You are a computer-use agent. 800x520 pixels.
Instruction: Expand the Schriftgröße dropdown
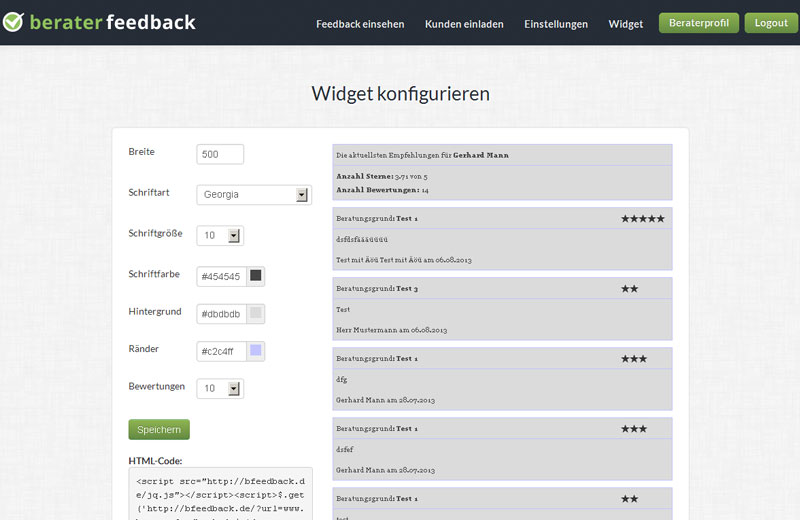pyautogui.click(x=220, y=235)
